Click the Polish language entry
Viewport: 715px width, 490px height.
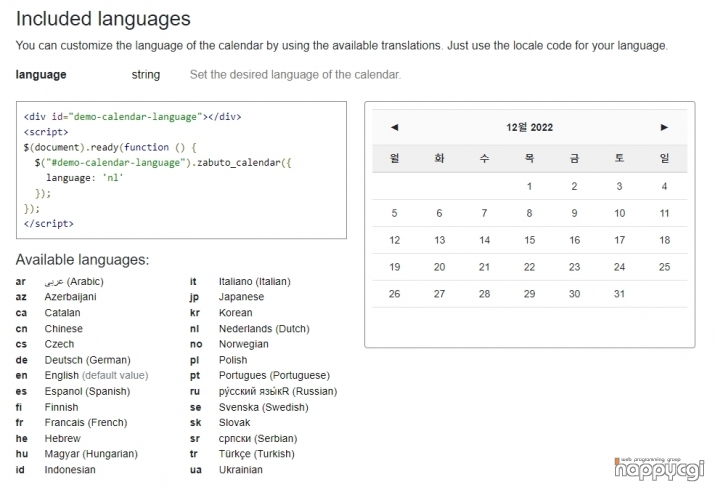(x=233, y=360)
